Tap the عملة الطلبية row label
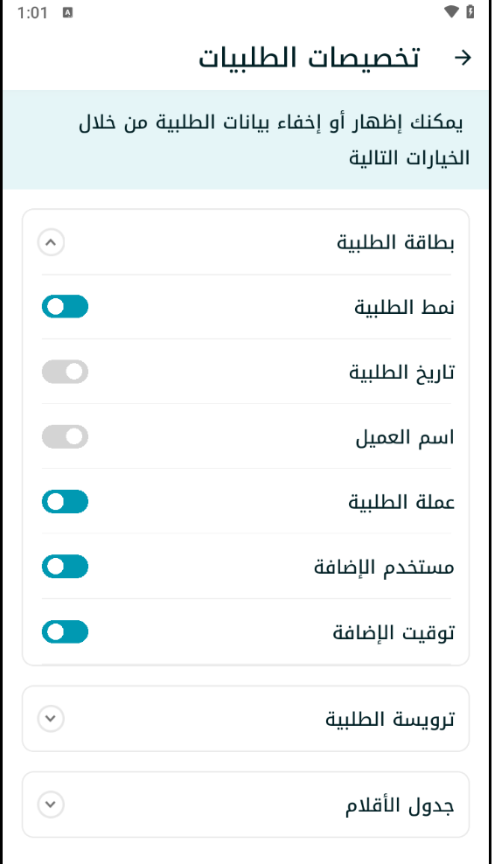This screenshot has height=864, width=492. 402,502
